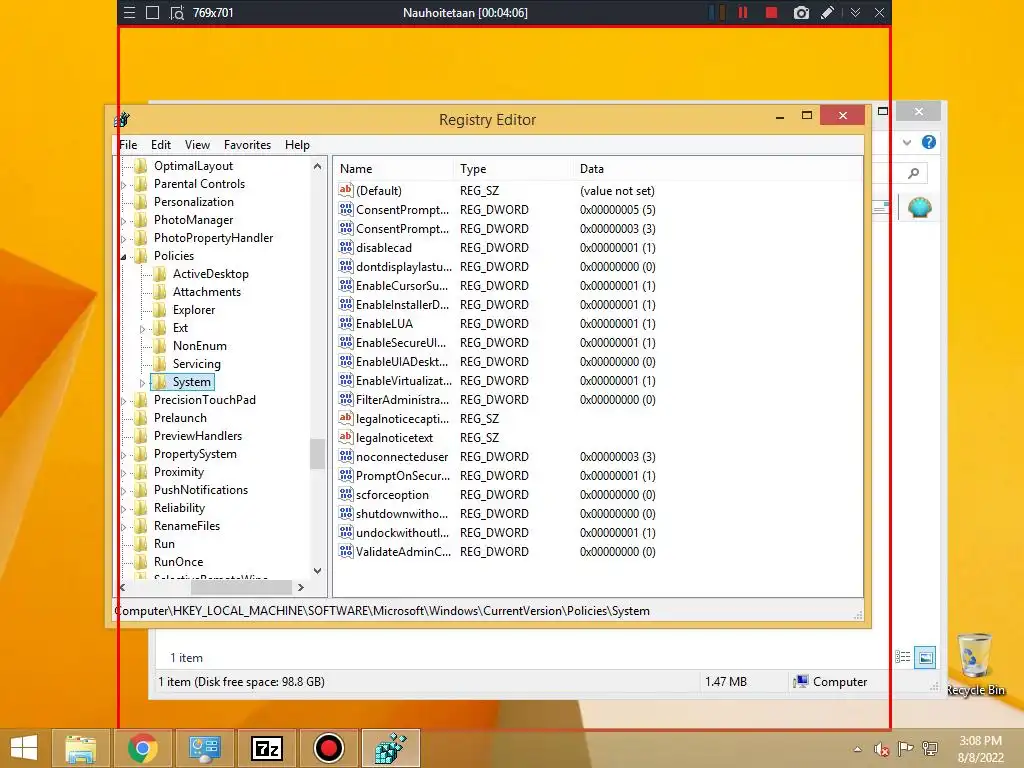Stop the screen recording
1024x768 pixels.
[x=771, y=12]
